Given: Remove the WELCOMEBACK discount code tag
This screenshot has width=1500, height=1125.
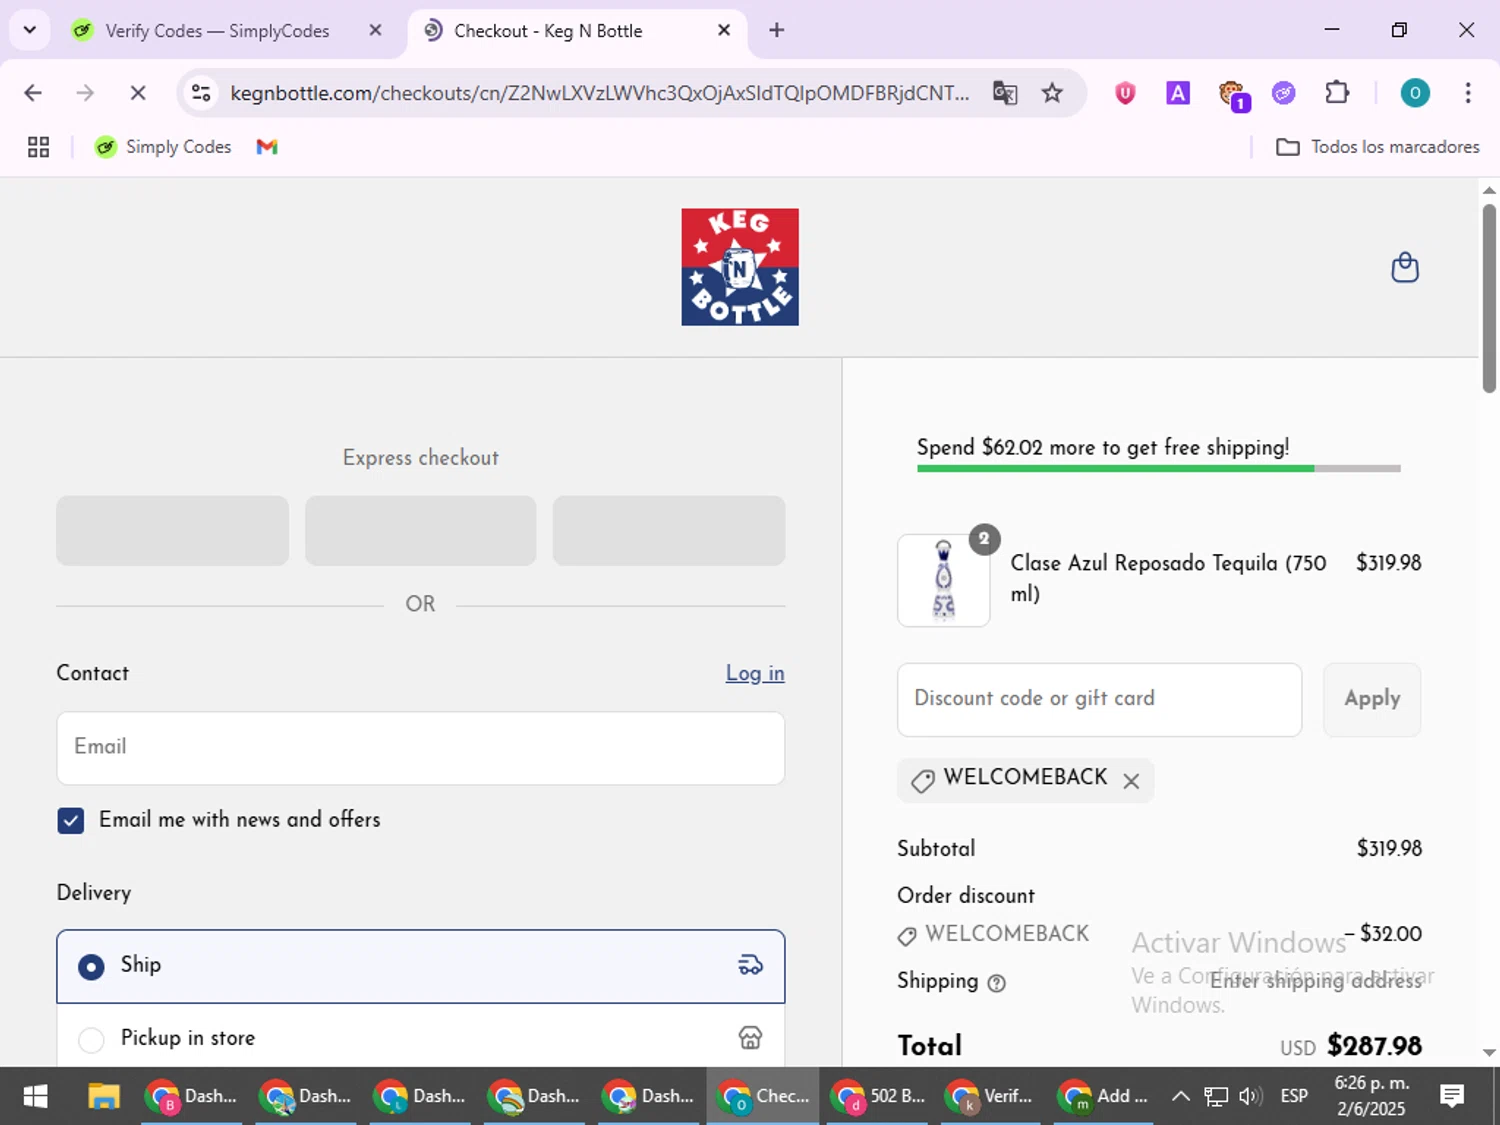Looking at the screenshot, I should pyautogui.click(x=1131, y=781).
